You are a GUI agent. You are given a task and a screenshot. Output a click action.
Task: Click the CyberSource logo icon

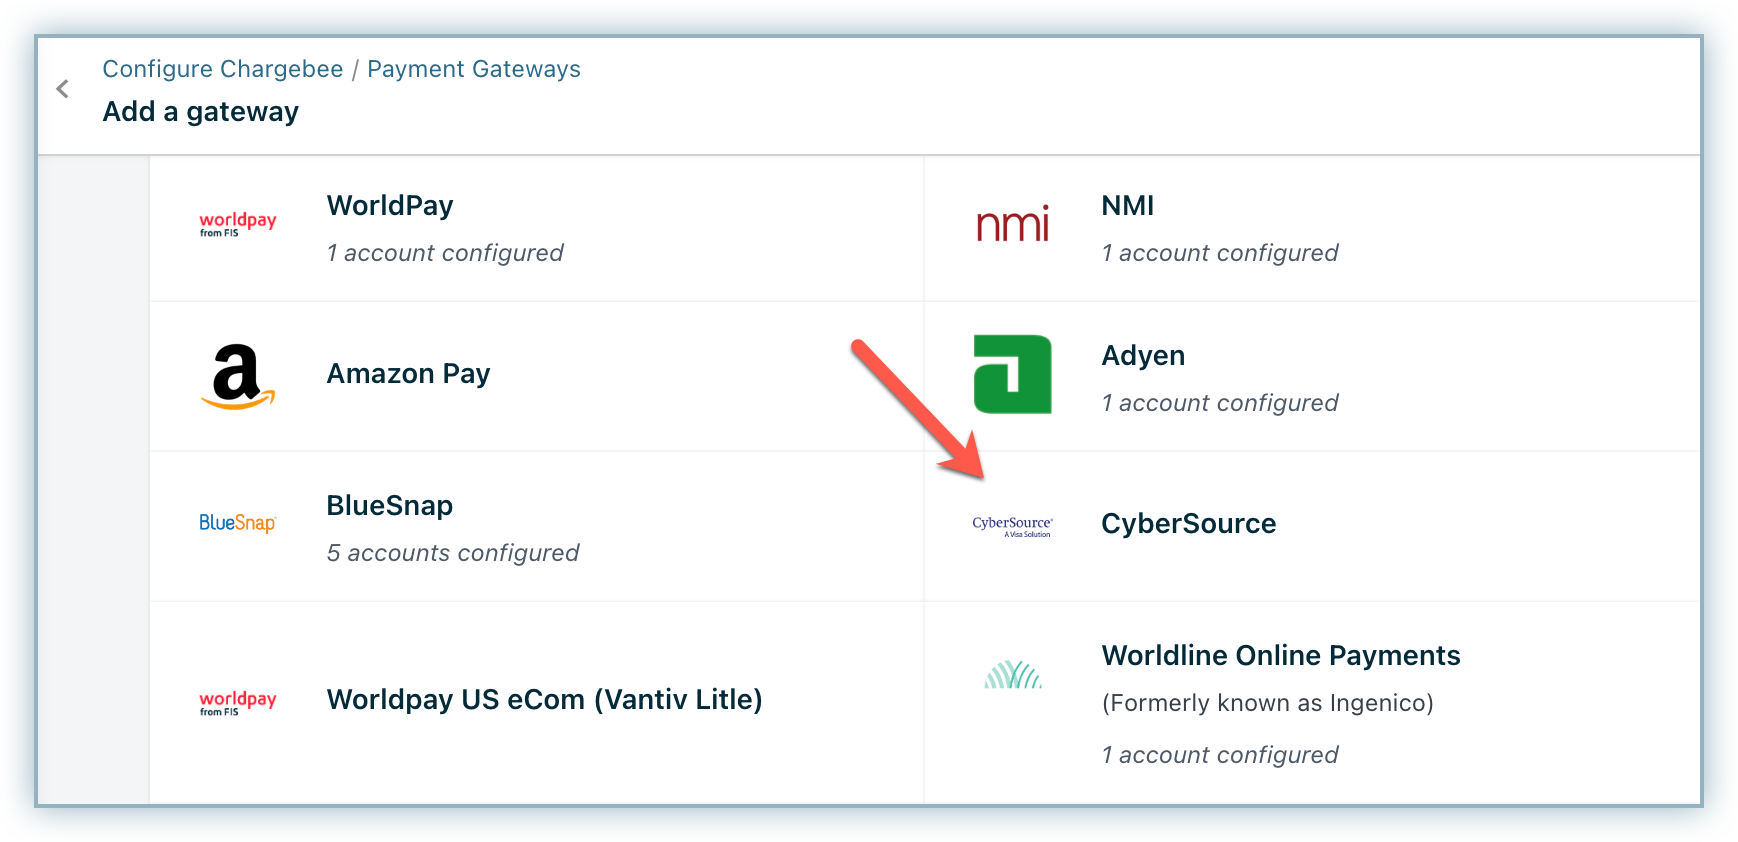1012,526
